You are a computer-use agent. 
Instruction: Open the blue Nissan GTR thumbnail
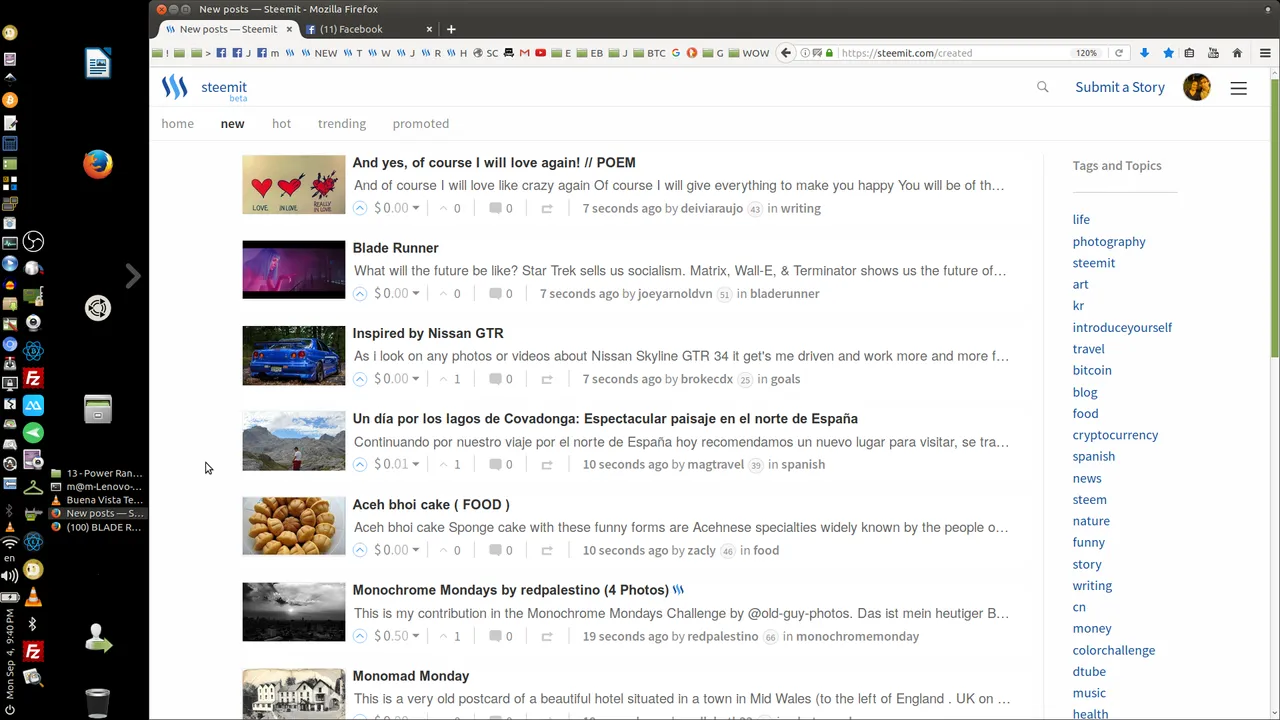pos(294,355)
